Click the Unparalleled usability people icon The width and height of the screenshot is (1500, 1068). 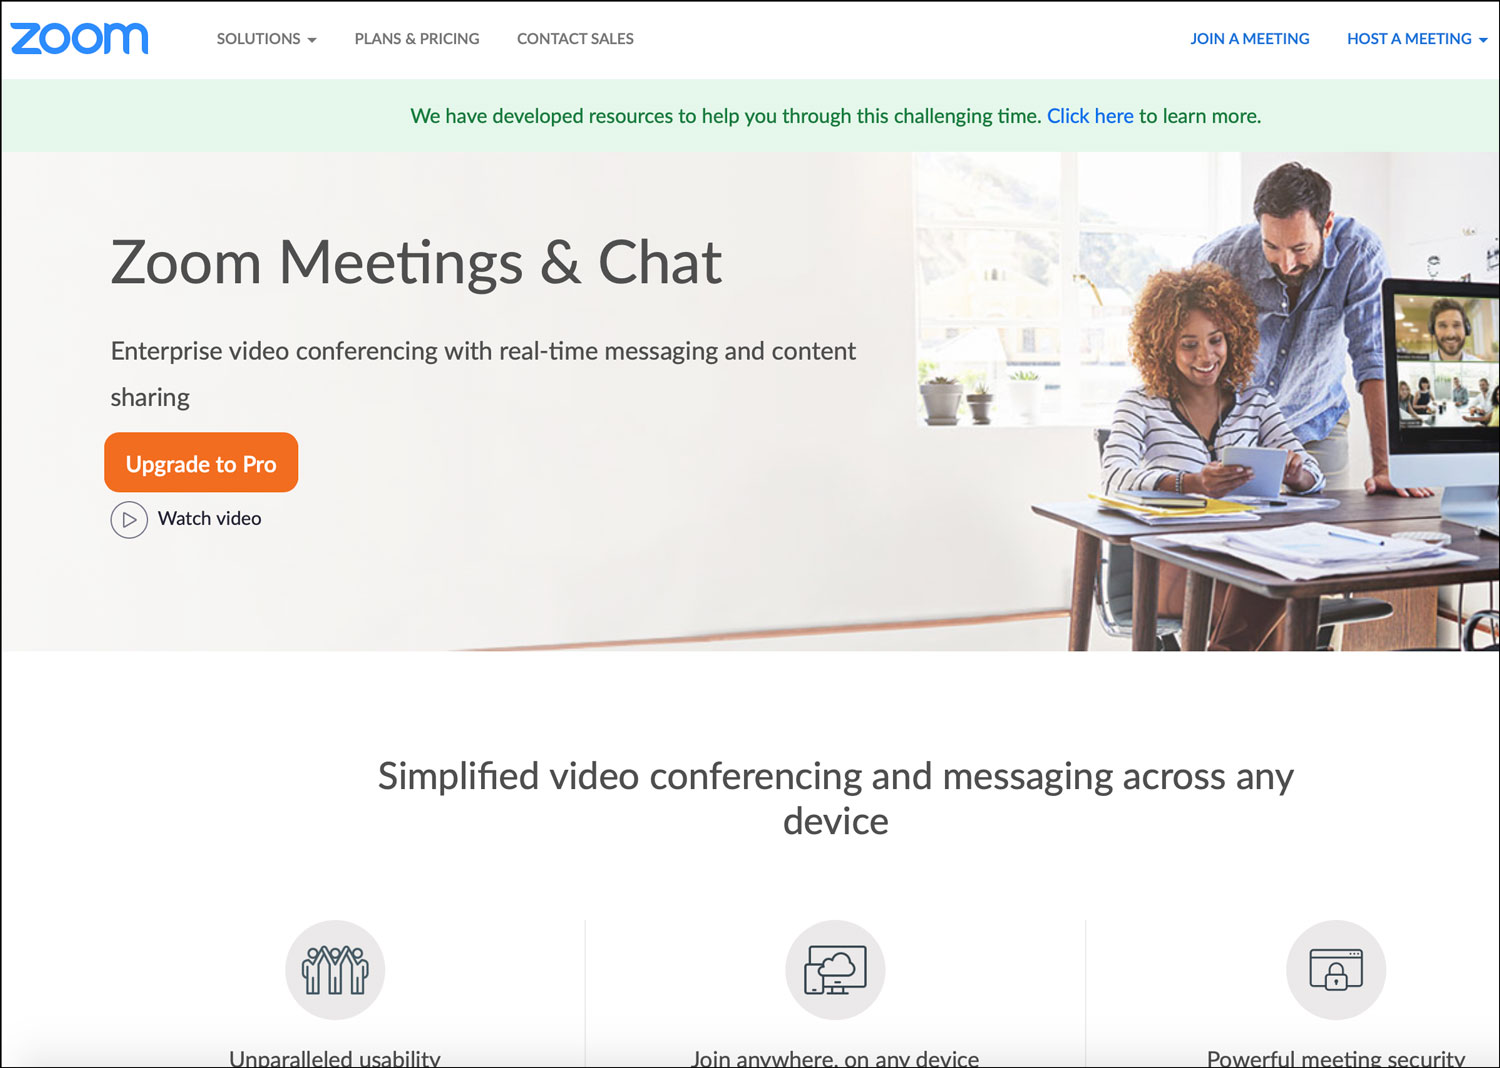(x=335, y=969)
